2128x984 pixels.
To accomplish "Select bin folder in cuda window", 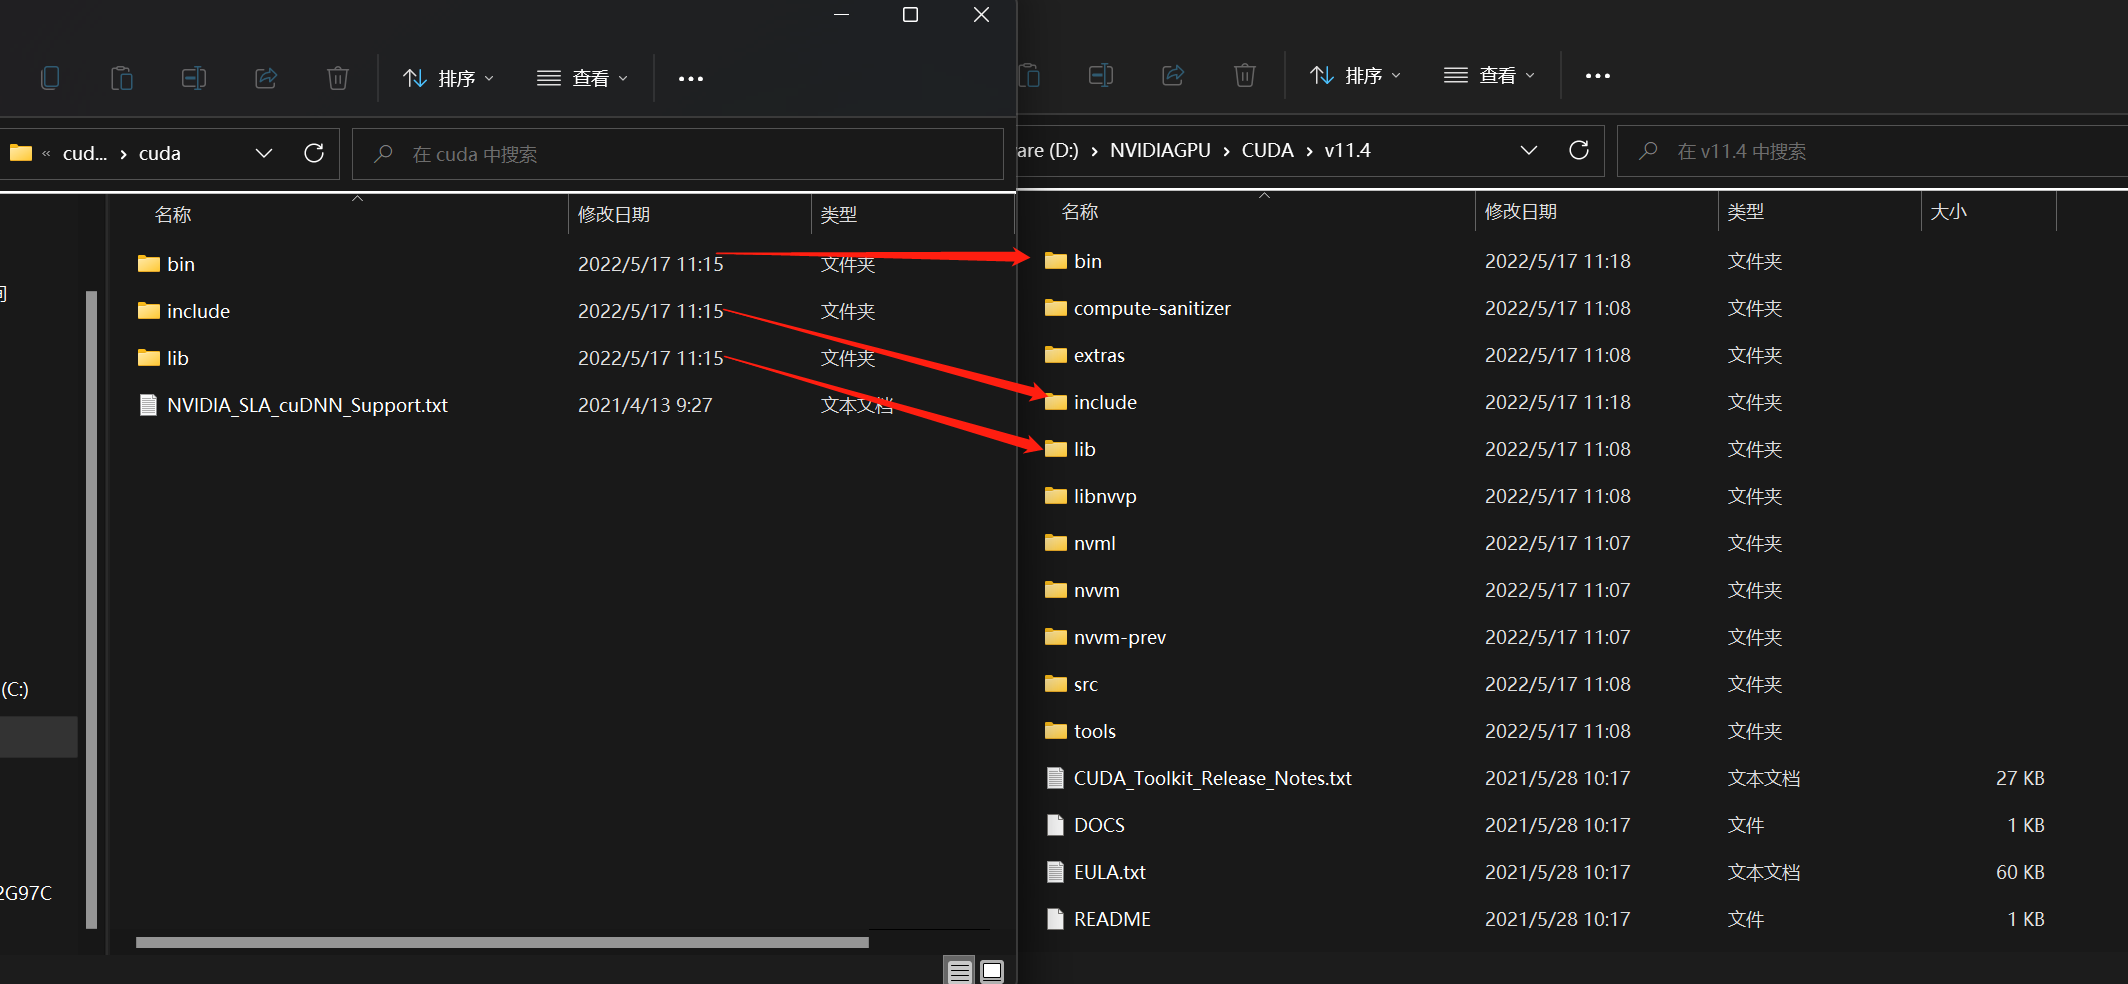I will [180, 264].
